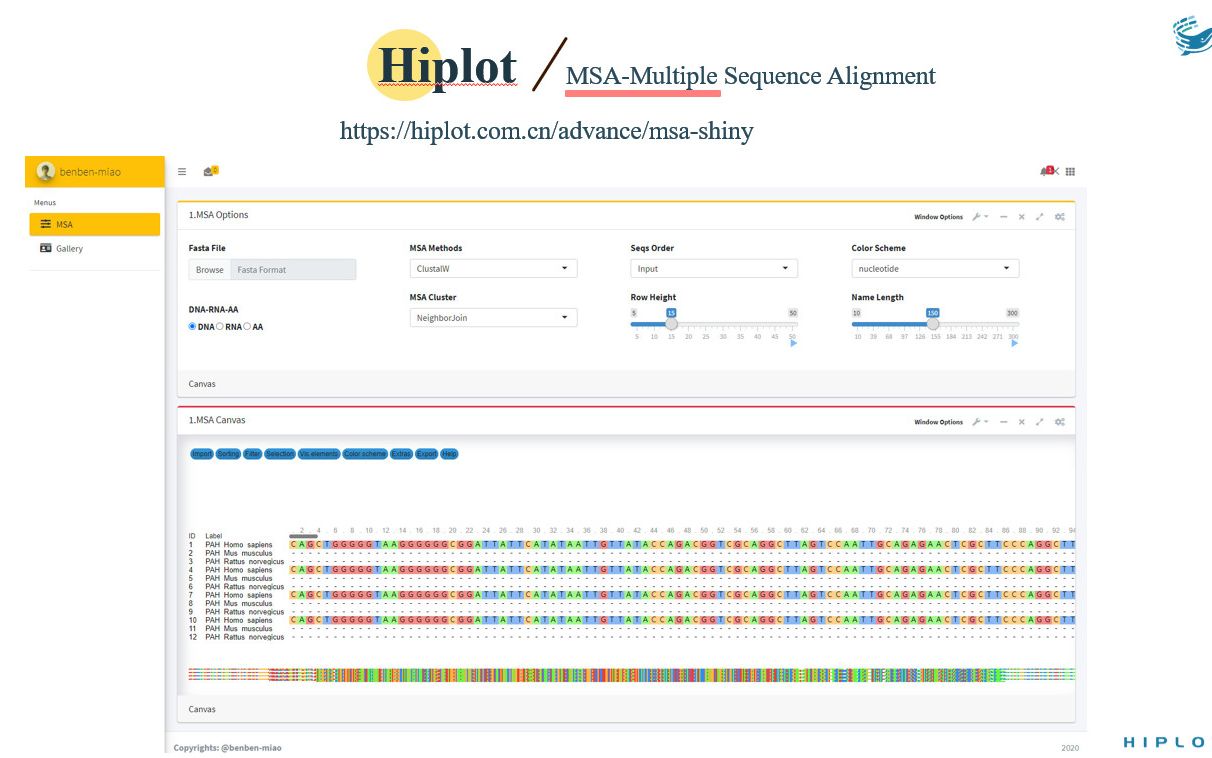The width and height of the screenshot is (1212, 758).
Task: Click the Browse fasta file button
Action: pyautogui.click(x=210, y=270)
